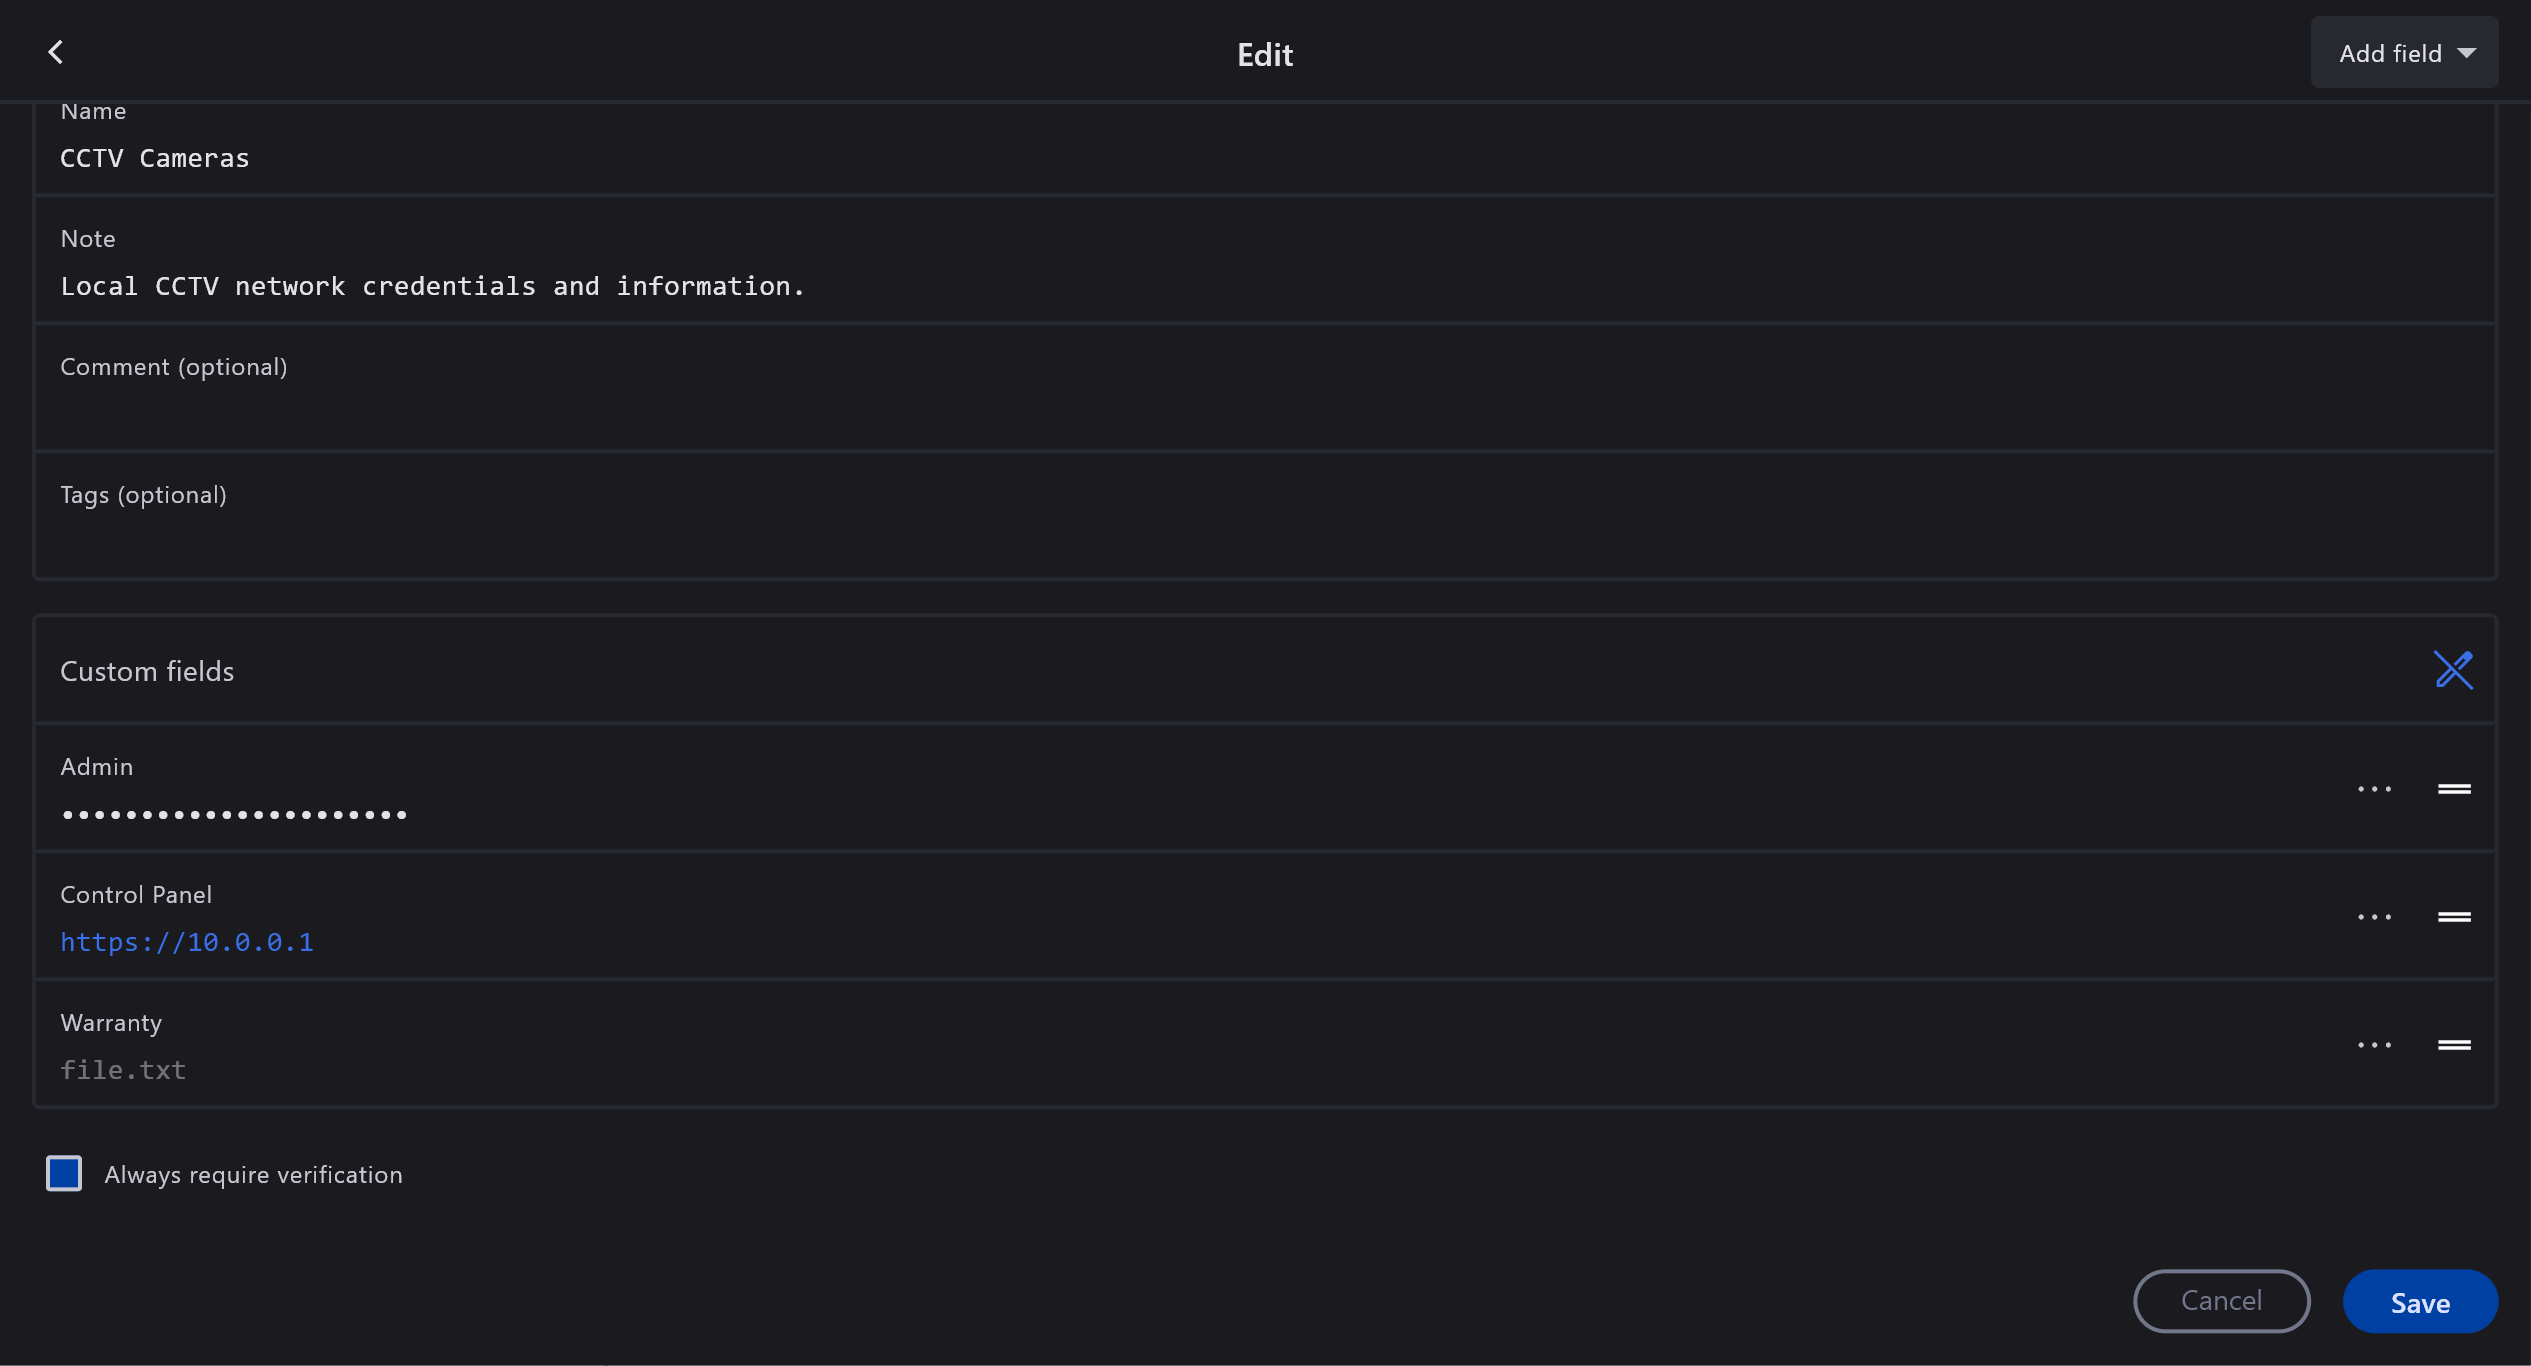The width and height of the screenshot is (2531, 1366).
Task: Click the Warranty file.txt attachment
Action: [x=123, y=1070]
